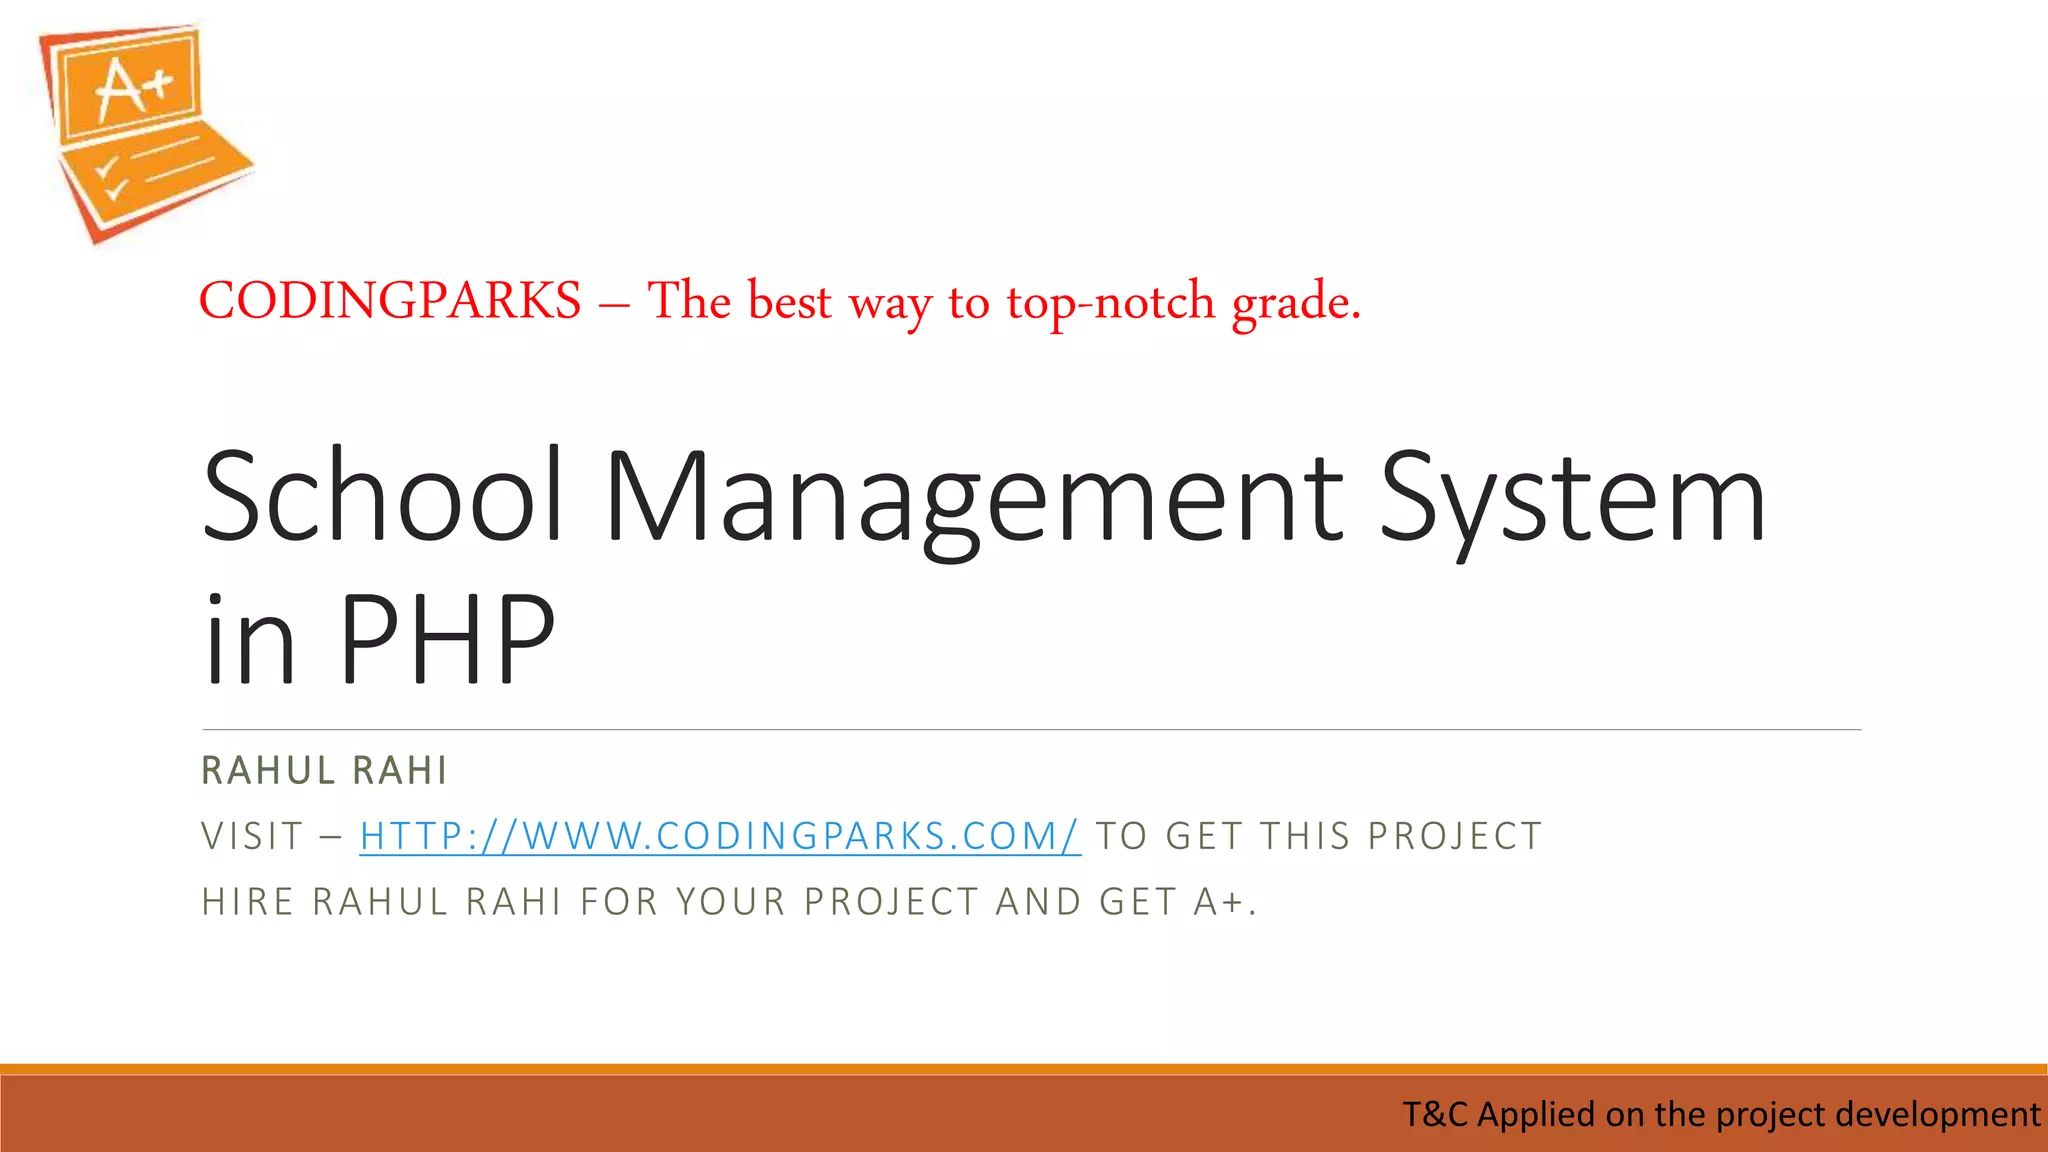Open the HTTP://WWW.CODINGPARKS.COM/ hyperlink
The width and height of the screenshot is (2048, 1152).
720,836
